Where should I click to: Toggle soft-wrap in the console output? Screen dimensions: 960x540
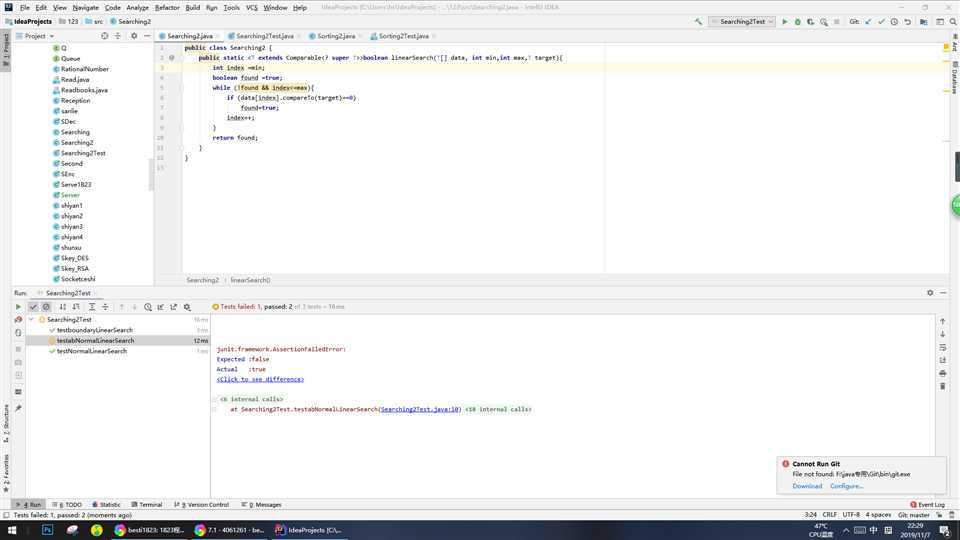(x=943, y=347)
